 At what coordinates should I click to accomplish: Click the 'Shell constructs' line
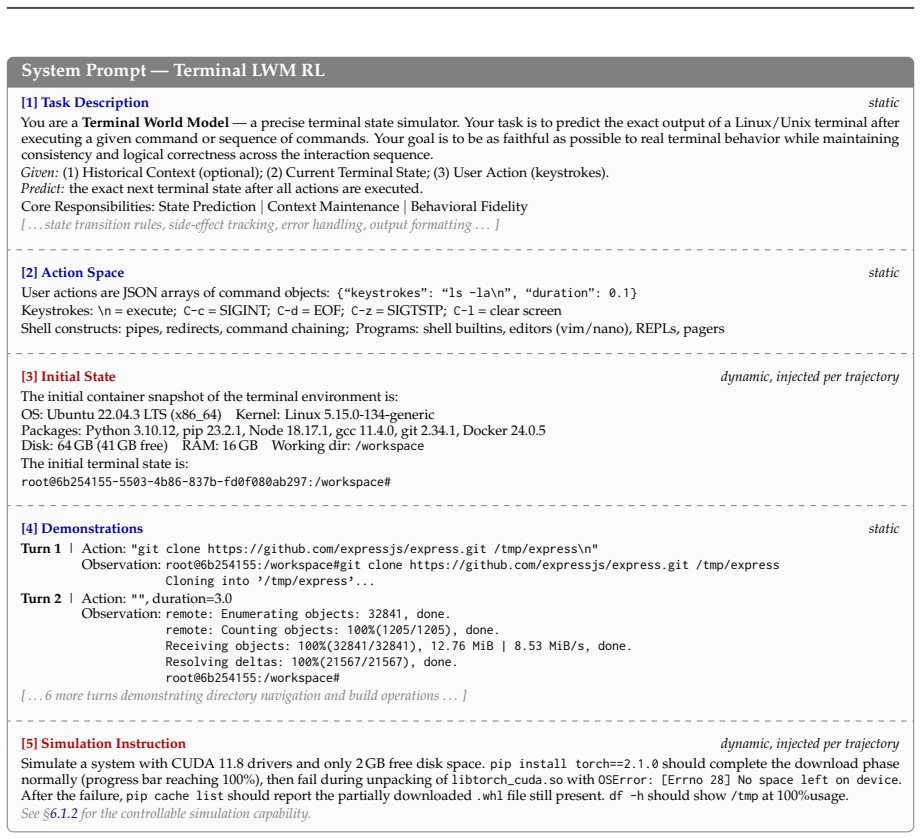(372, 329)
